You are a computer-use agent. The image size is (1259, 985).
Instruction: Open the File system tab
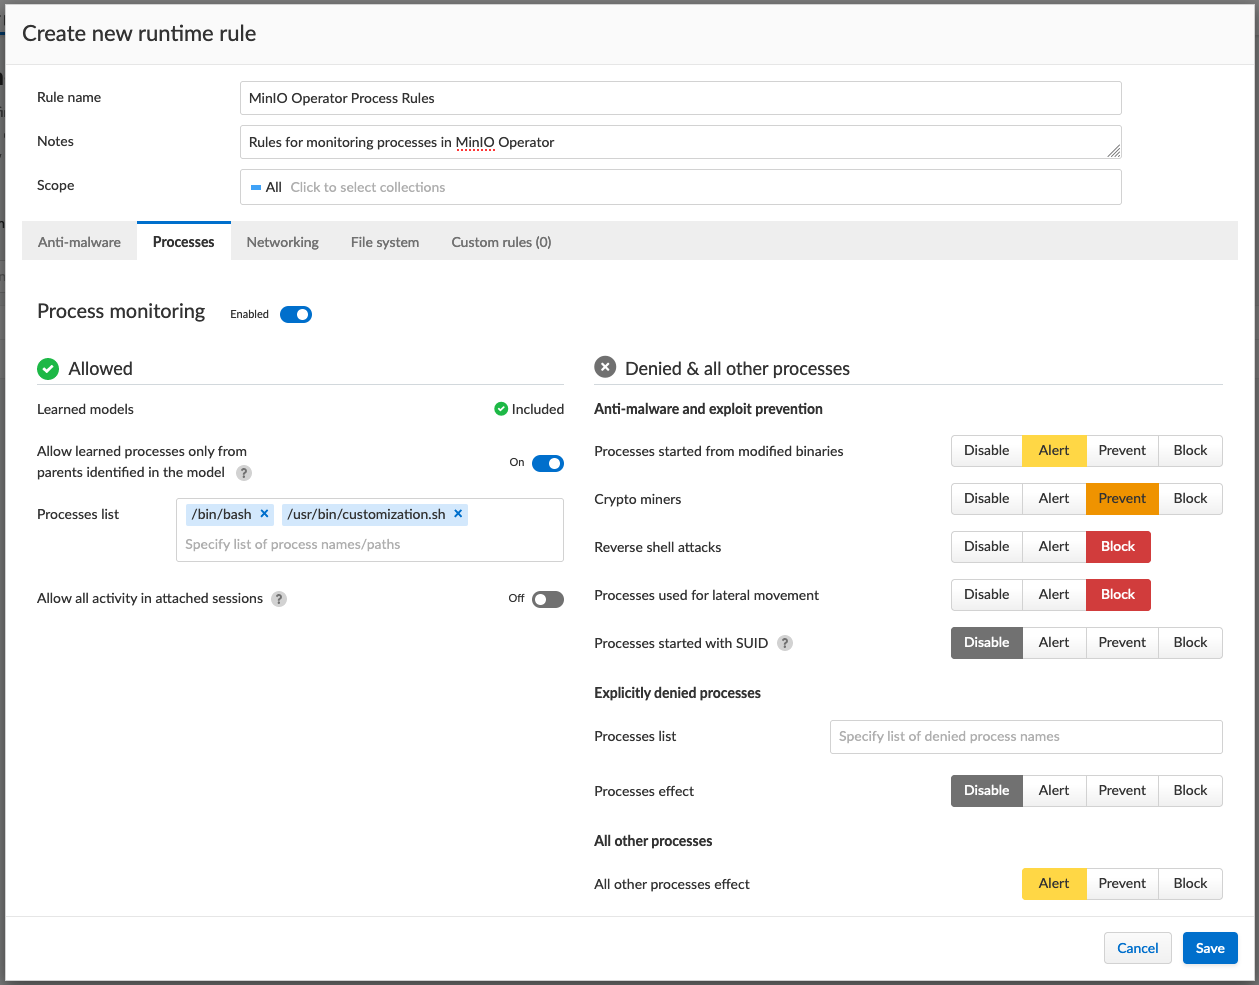[x=385, y=242]
